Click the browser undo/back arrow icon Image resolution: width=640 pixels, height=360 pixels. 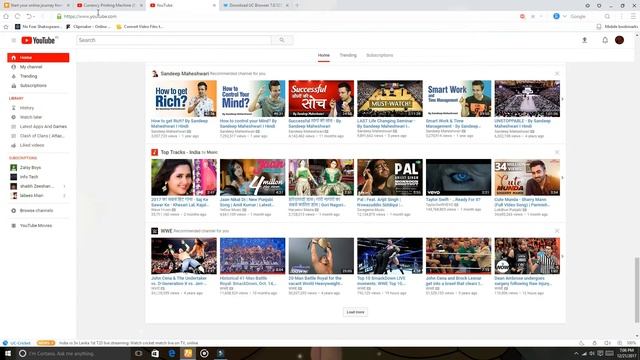coord(29,16)
